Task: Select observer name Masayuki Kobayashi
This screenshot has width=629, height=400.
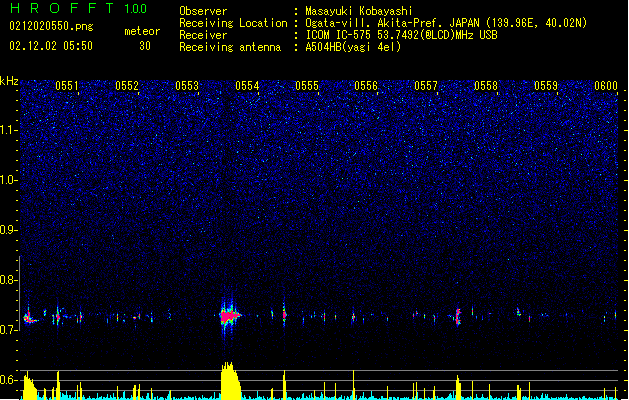Action: 359,11
